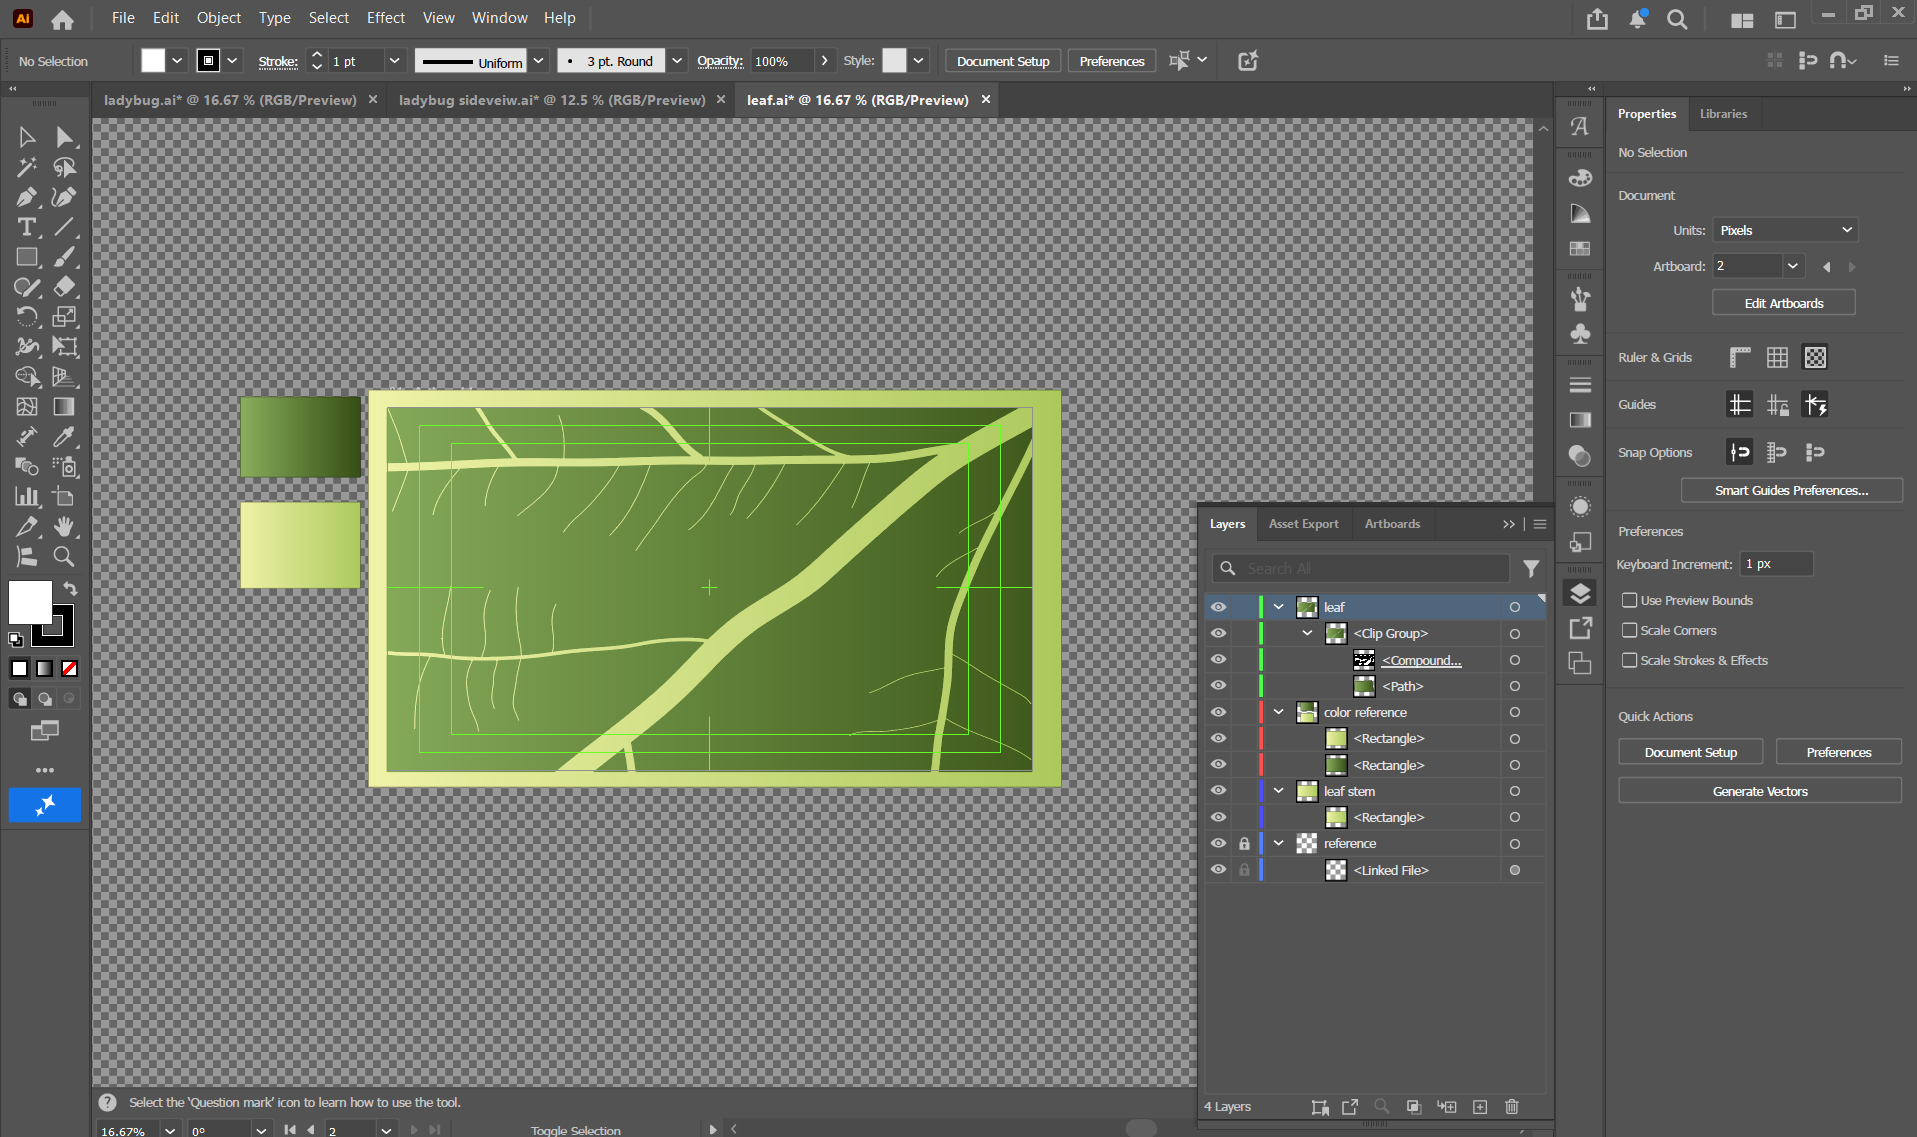
Task: Create new layer in Layers panel
Action: (1480, 1107)
